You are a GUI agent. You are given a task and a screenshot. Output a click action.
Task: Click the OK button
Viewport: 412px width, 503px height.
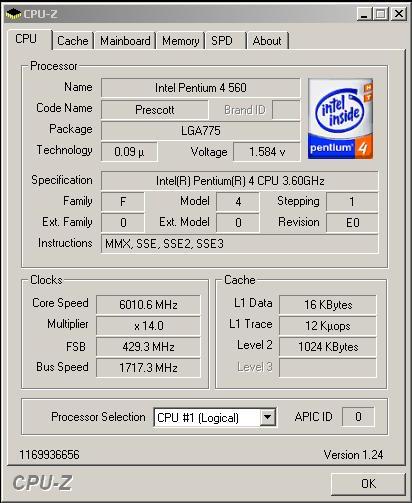point(368,483)
